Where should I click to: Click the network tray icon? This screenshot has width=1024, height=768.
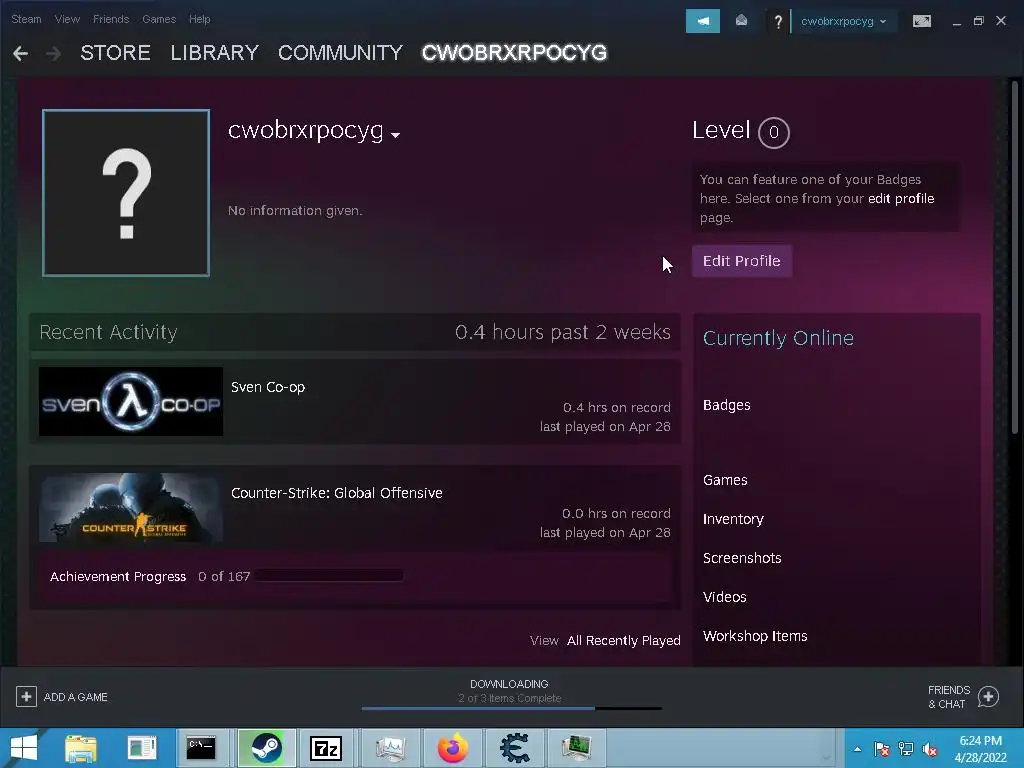pos(906,749)
